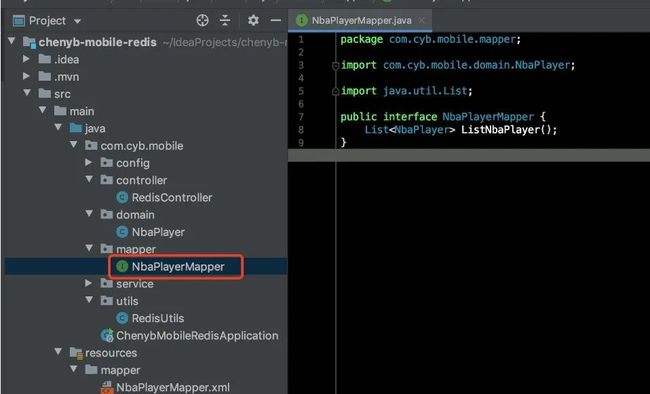650x394 pixels.
Task: Open the Project view dropdown
Action: [x=77, y=21]
